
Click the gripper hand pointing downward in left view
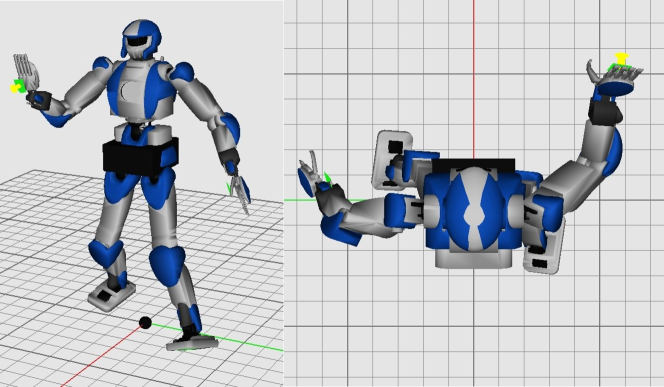[x=238, y=188]
